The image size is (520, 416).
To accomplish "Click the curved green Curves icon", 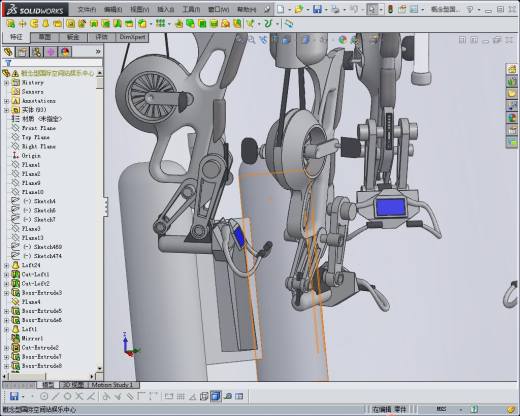I will (268, 24).
